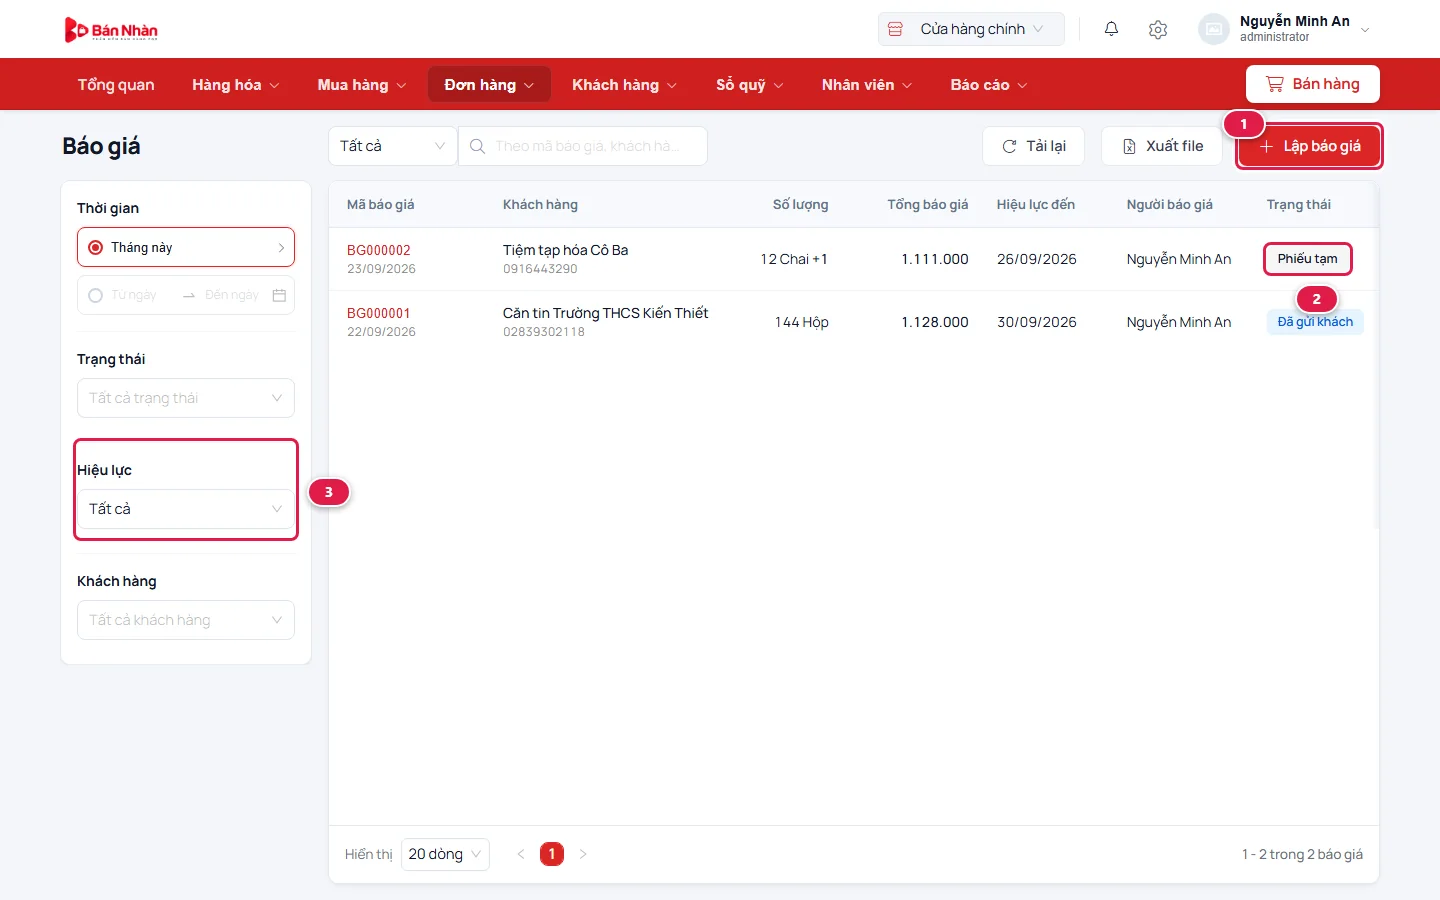Click the Đã gửi khách status badge
The width and height of the screenshot is (1440, 900).
pyautogui.click(x=1315, y=322)
